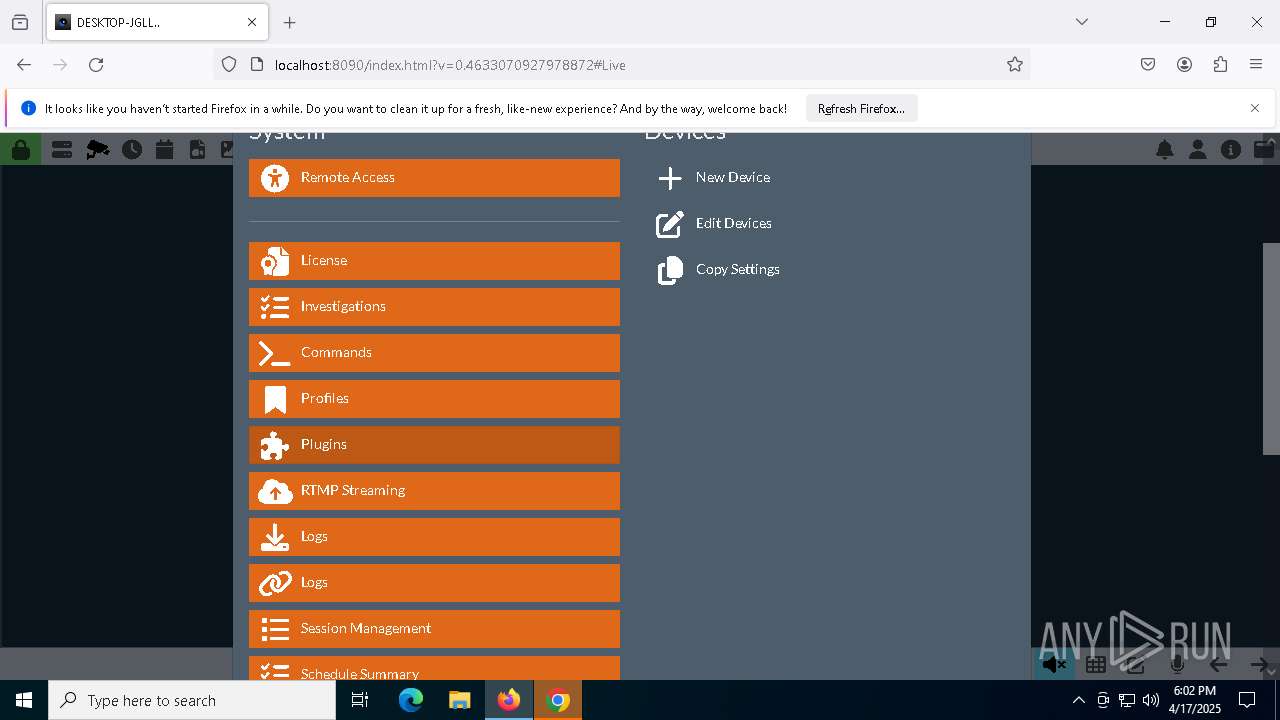Open the clock timeline icon in toolbar
1280x720 pixels.
coord(132,150)
